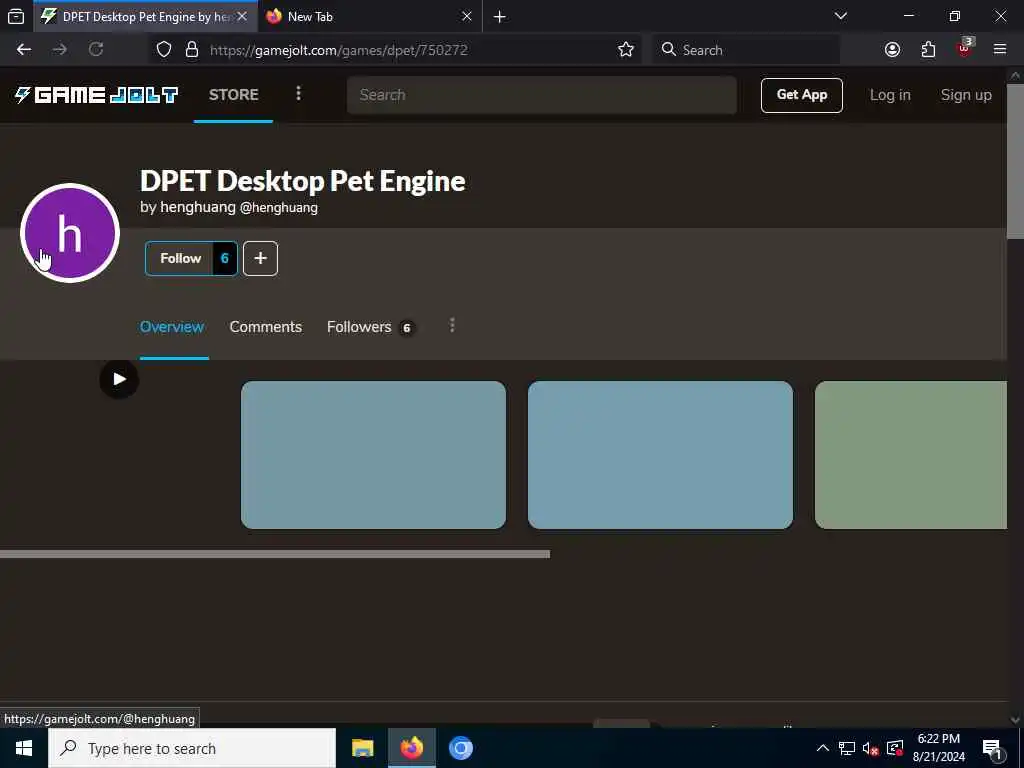
Task: Open the STORE section
Action: pyautogui.click(x=233, y=95)
